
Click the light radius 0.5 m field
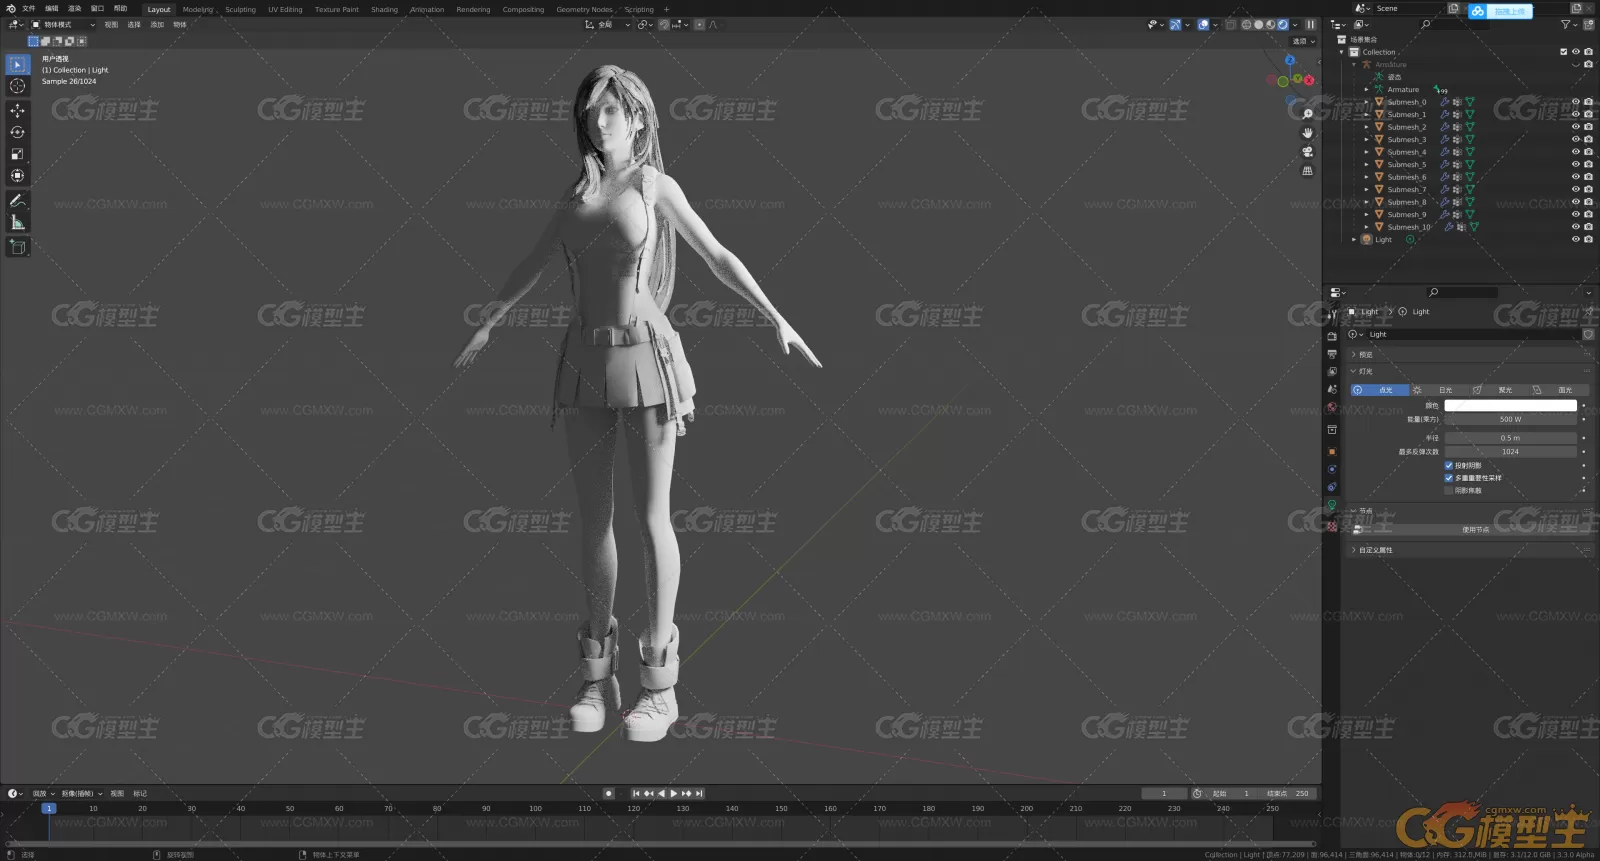pyautogui.click(x=1510, y=438)
